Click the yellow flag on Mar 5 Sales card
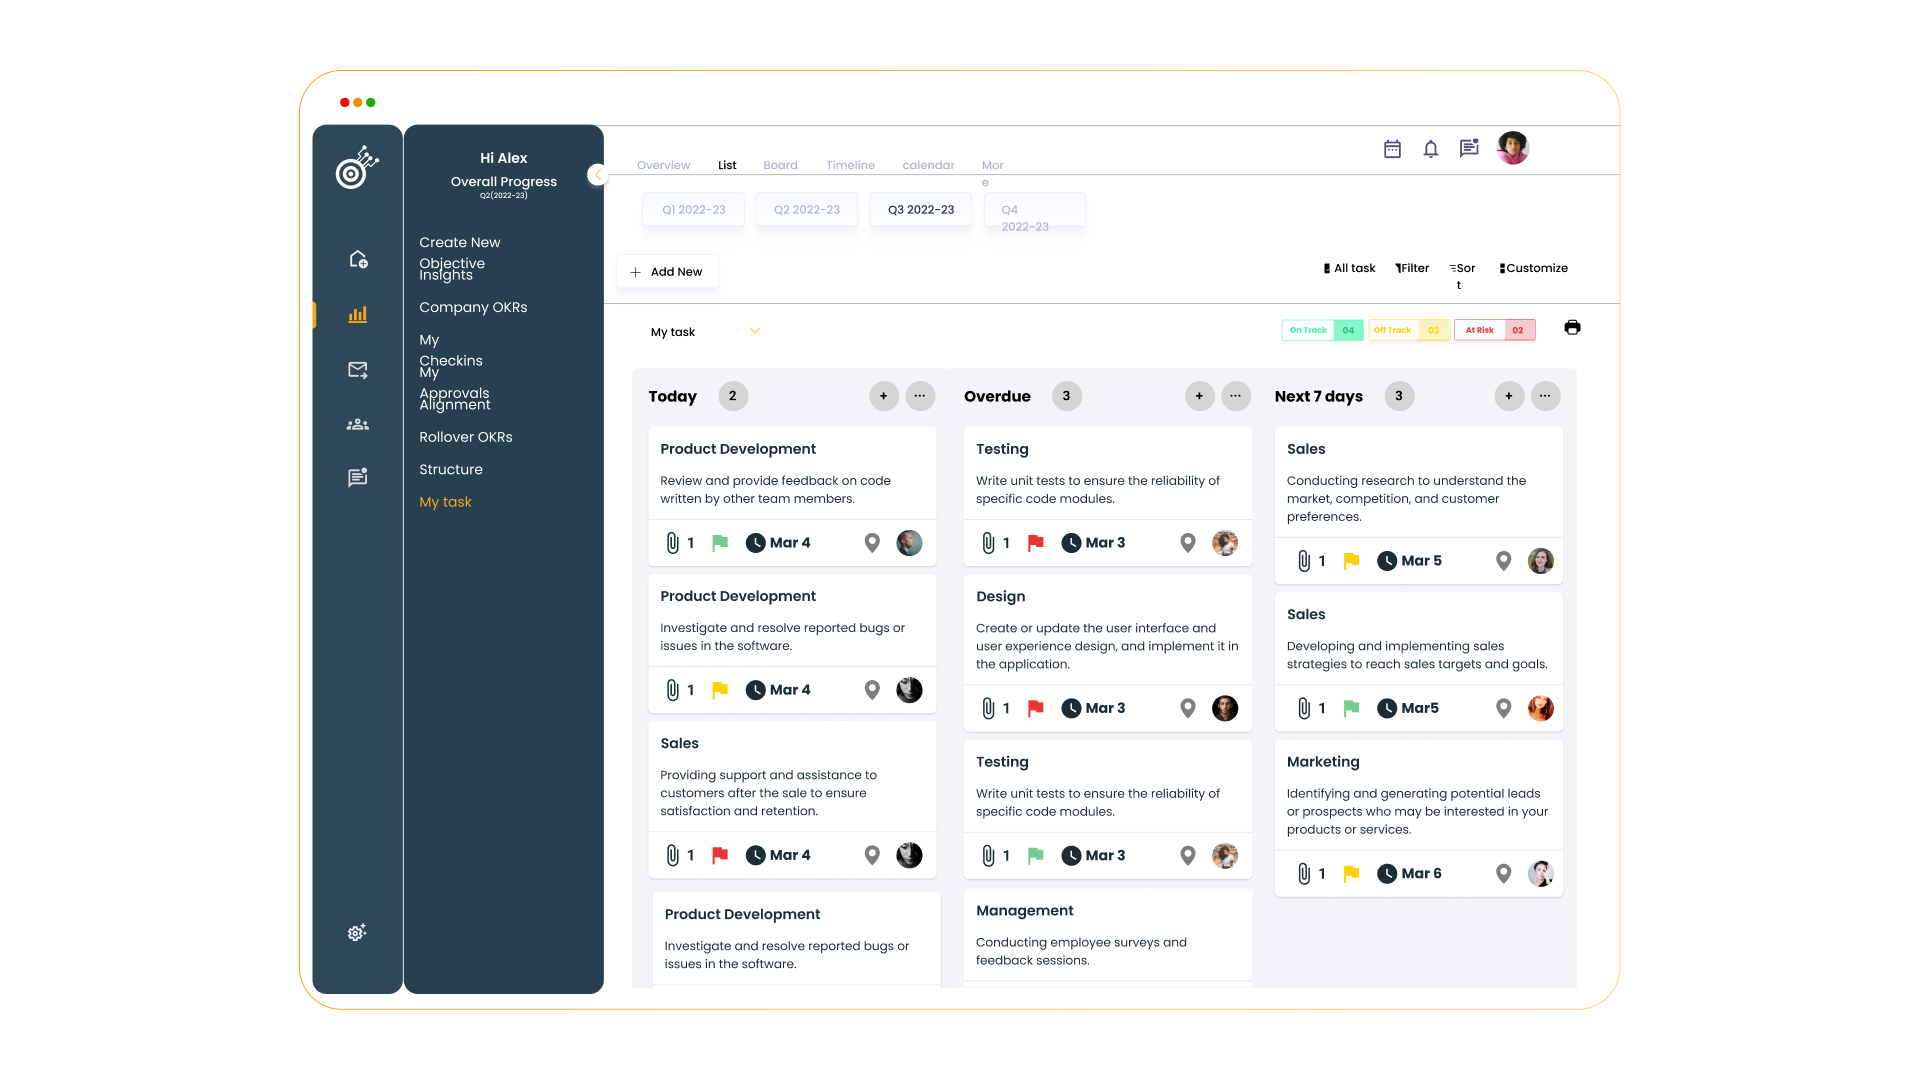This screenshot has width=1920, height=1080. pos(1351,561)
